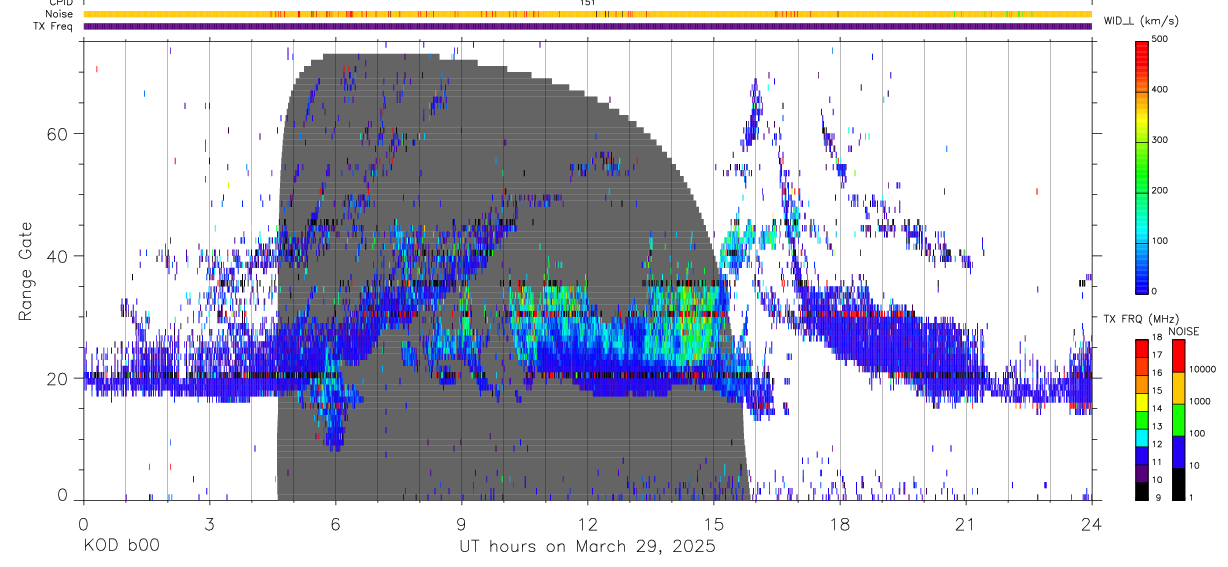Click the '100' tick on width colorbar

pos(1160,241)
